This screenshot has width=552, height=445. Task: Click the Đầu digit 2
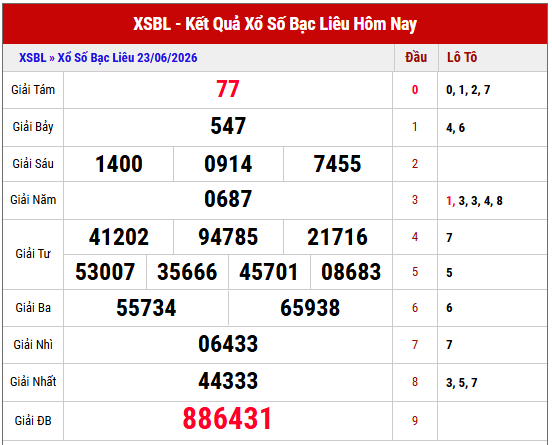coord(415,164)
